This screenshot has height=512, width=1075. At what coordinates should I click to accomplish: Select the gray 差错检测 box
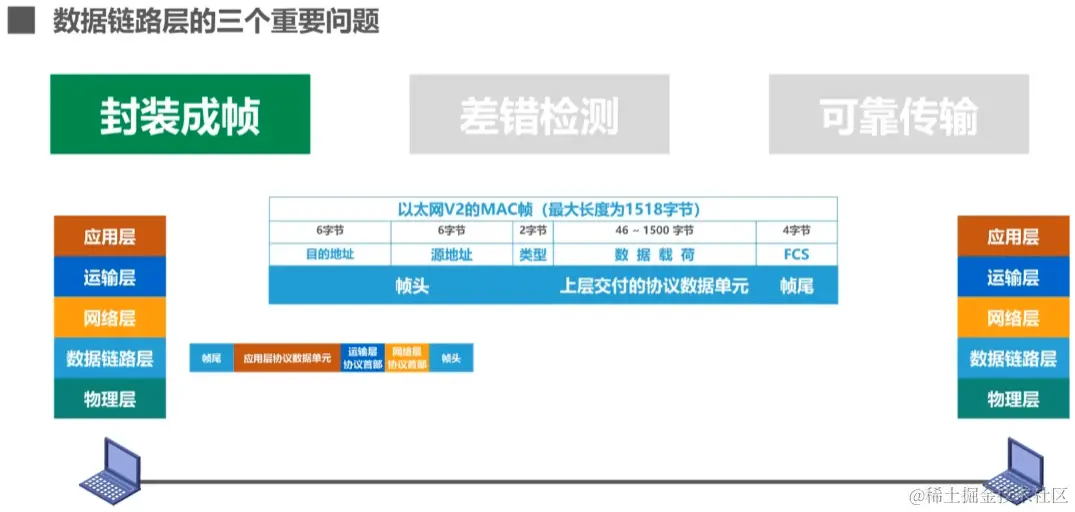540,114
